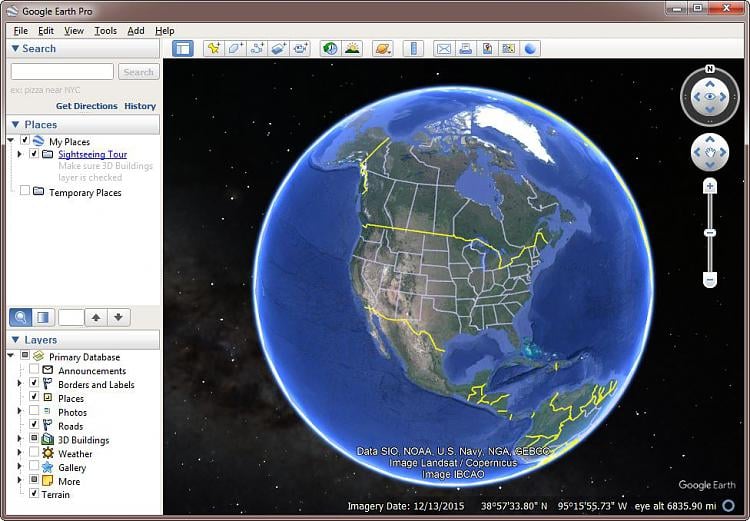Screen dimensions: 750x521
Task: Click the Email envelope toolbar icon
Action: (x=444, y=48)
